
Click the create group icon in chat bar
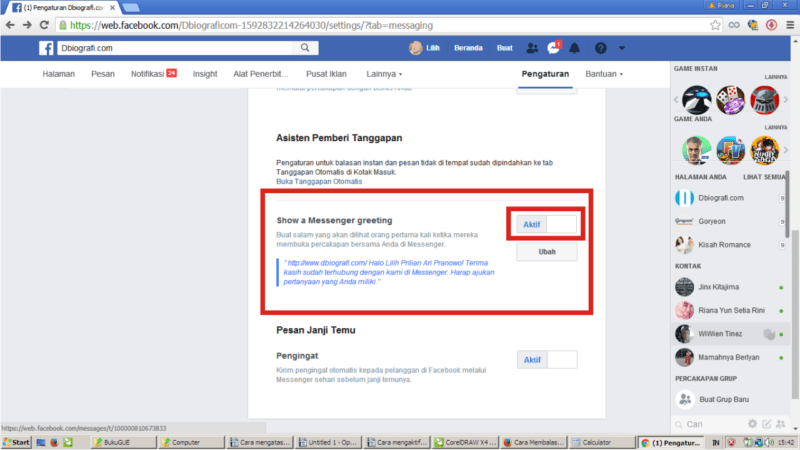[781, 423]
